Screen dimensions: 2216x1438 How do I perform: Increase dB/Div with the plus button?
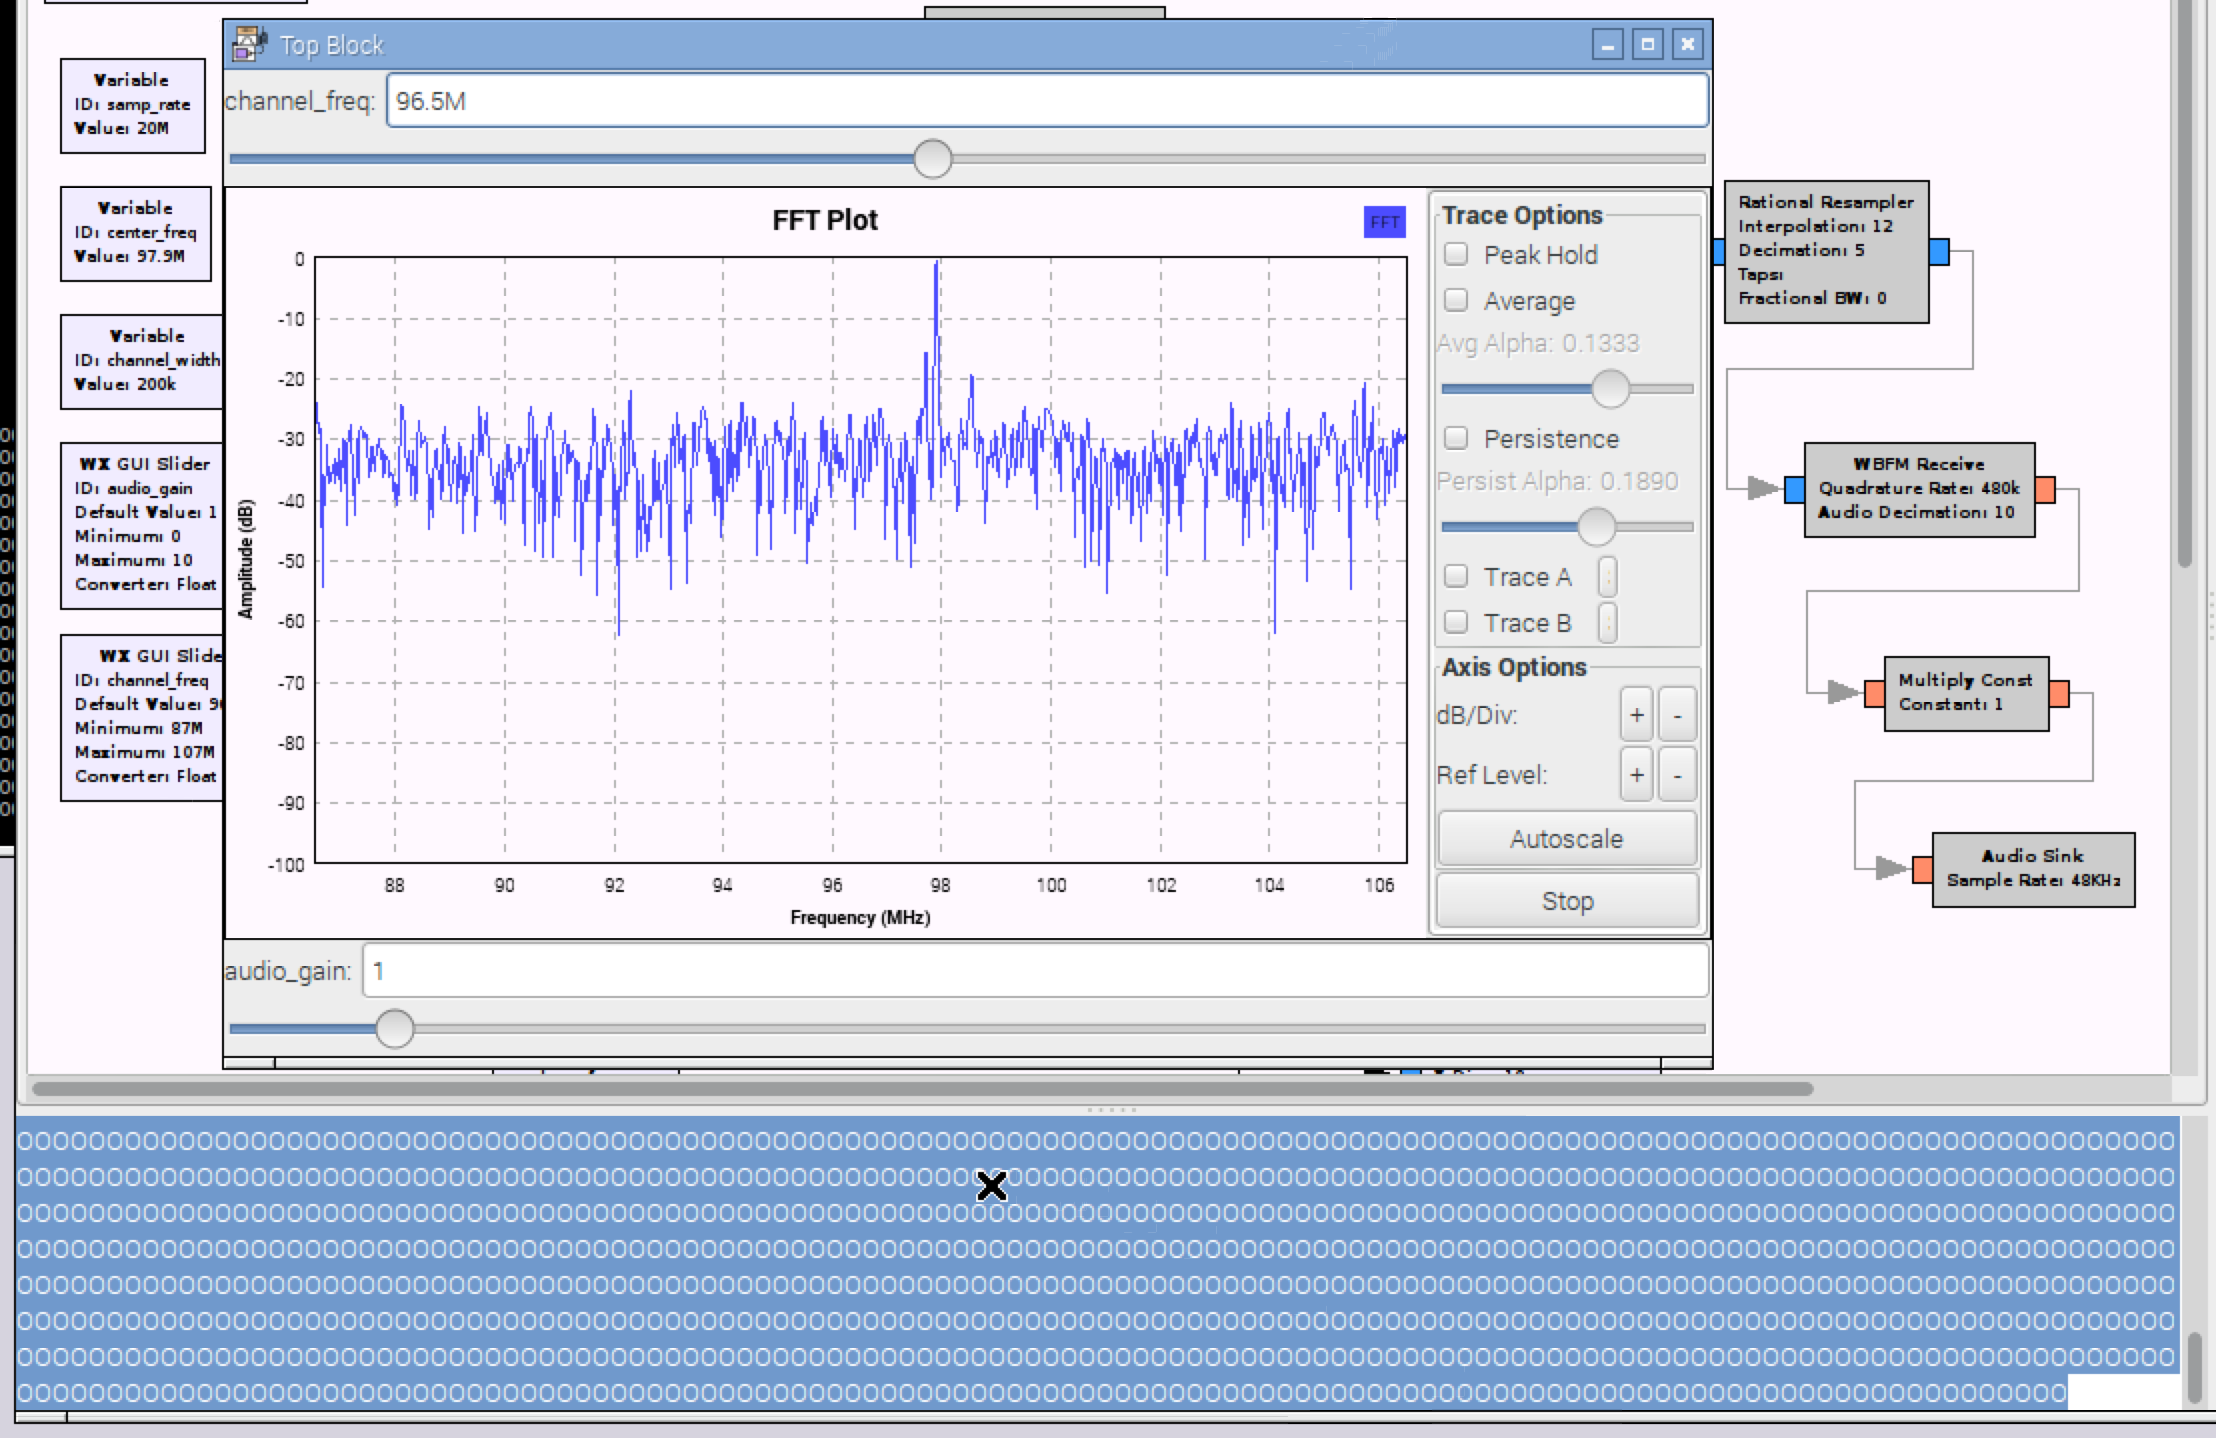(x=1637, y=715)
